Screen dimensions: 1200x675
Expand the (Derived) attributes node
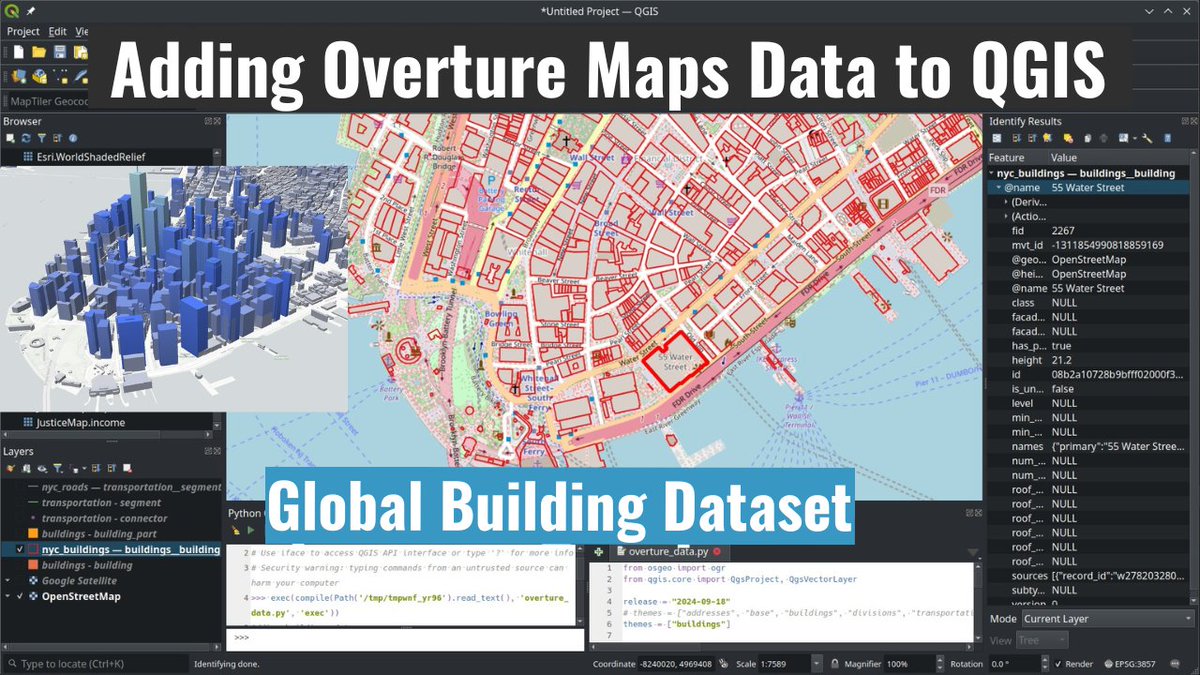click(1006, 202)
